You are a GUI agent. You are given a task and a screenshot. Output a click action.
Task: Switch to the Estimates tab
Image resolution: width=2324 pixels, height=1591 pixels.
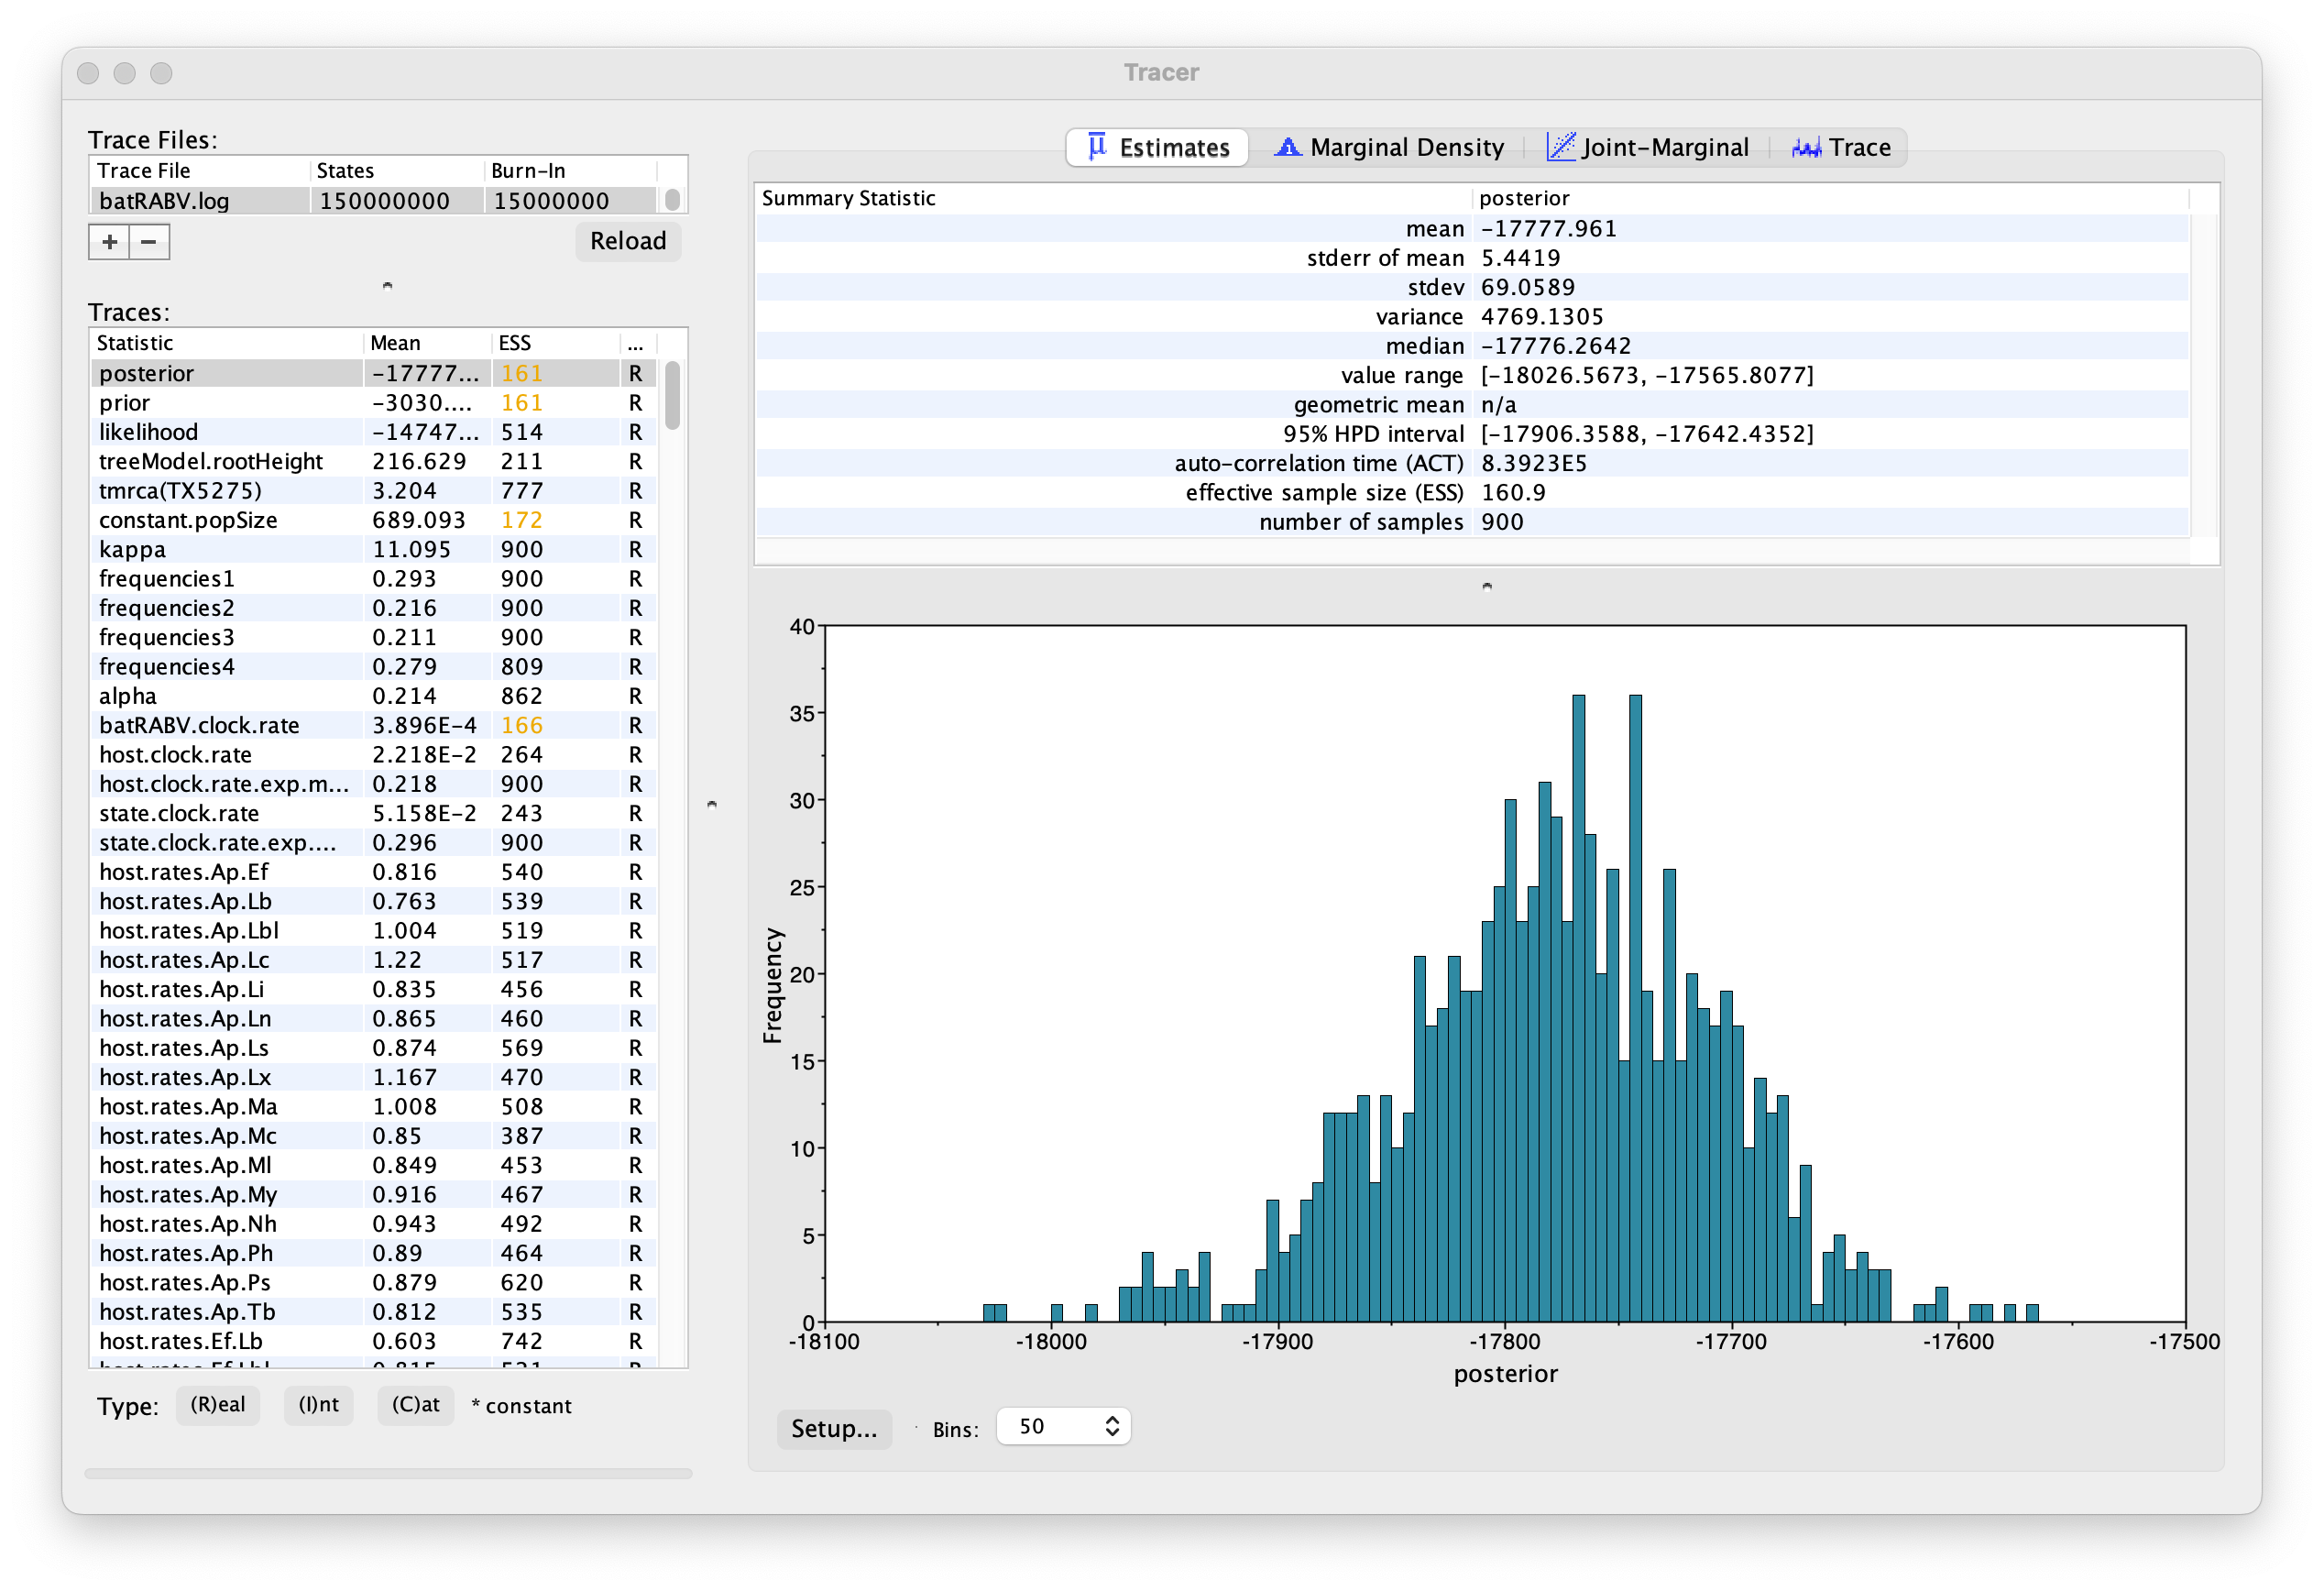pos(1157,147)
